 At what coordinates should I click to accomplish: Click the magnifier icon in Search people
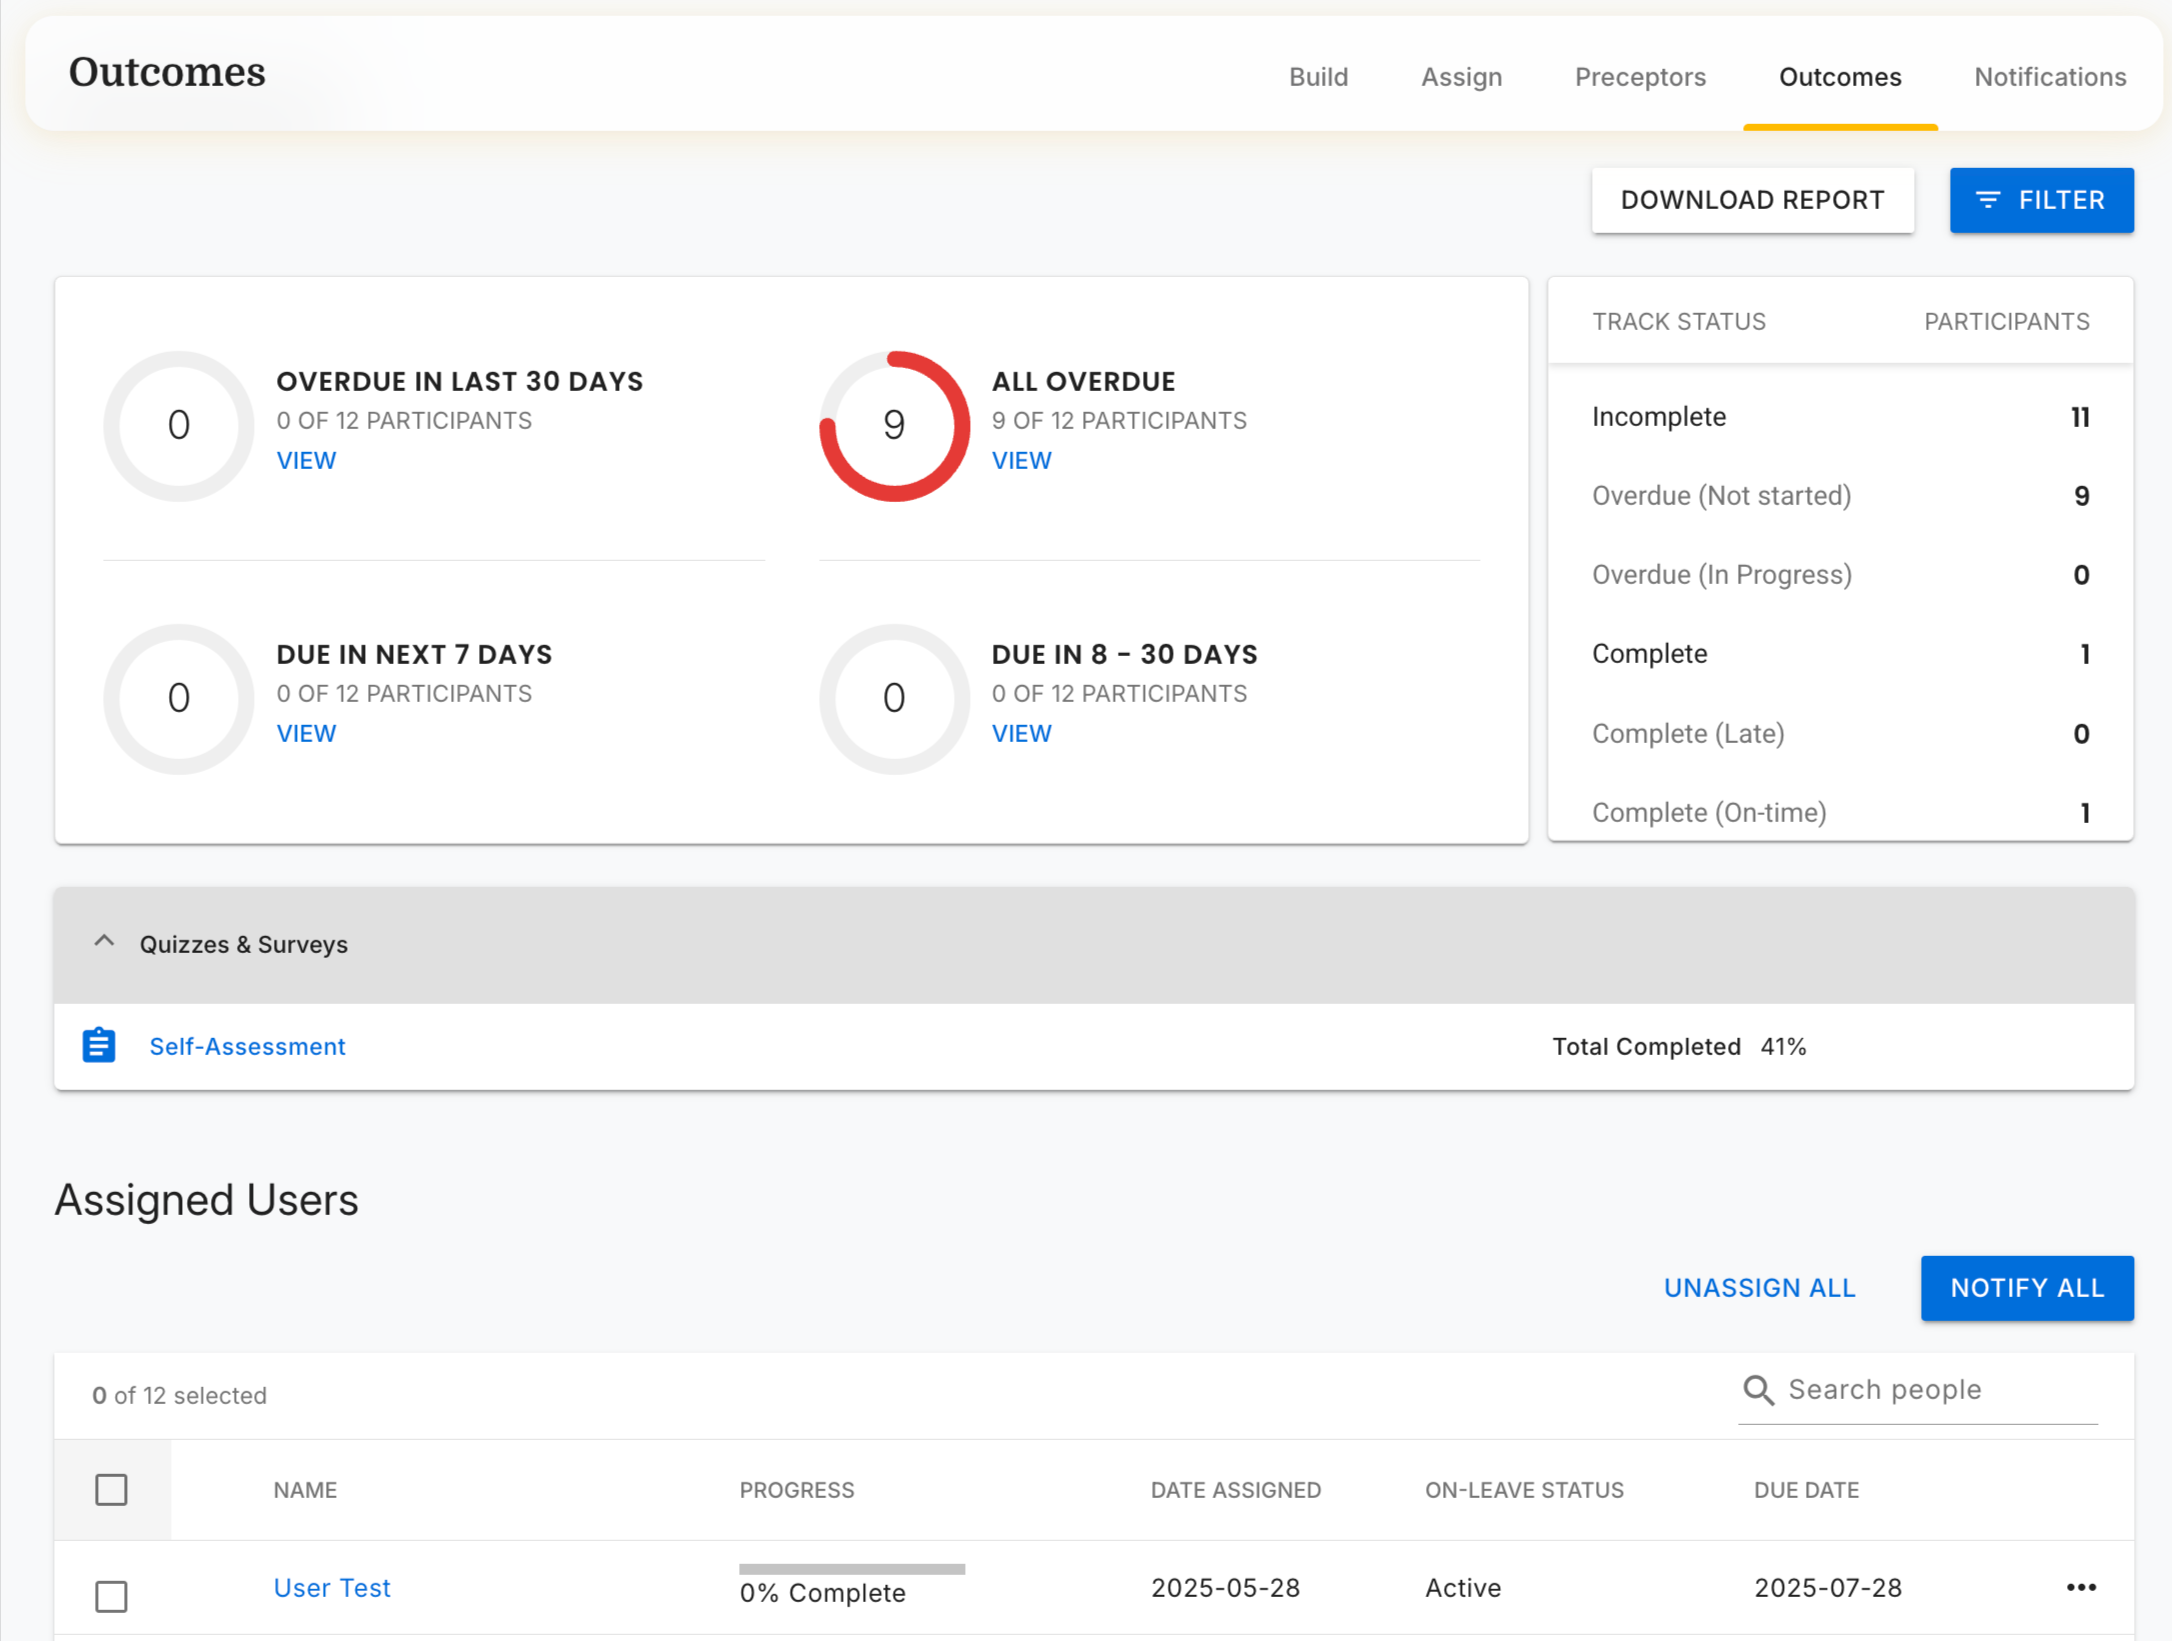[x=1758, y=1390]
